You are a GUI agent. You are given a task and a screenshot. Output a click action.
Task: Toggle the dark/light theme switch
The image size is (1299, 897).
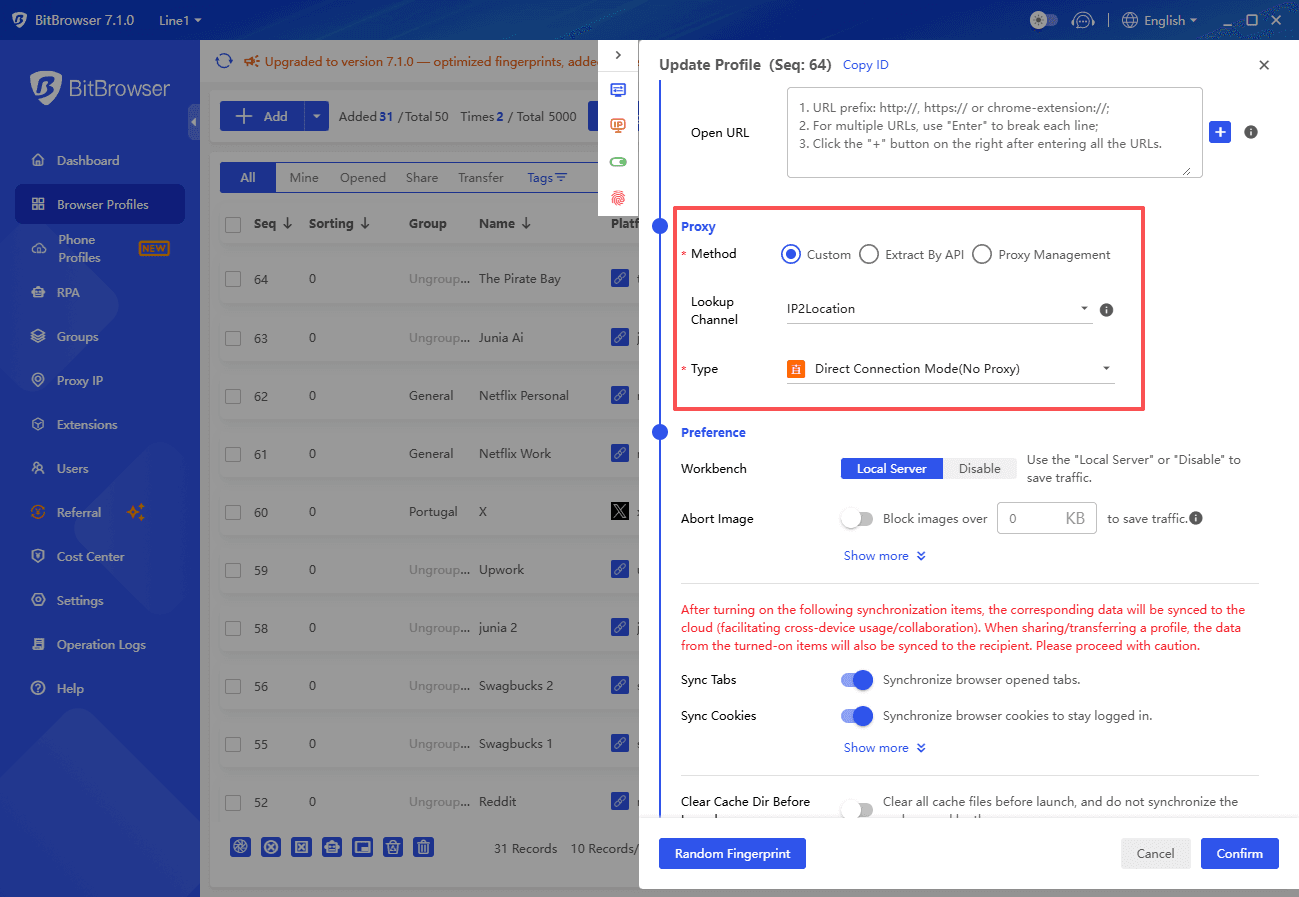(1043, 20)
